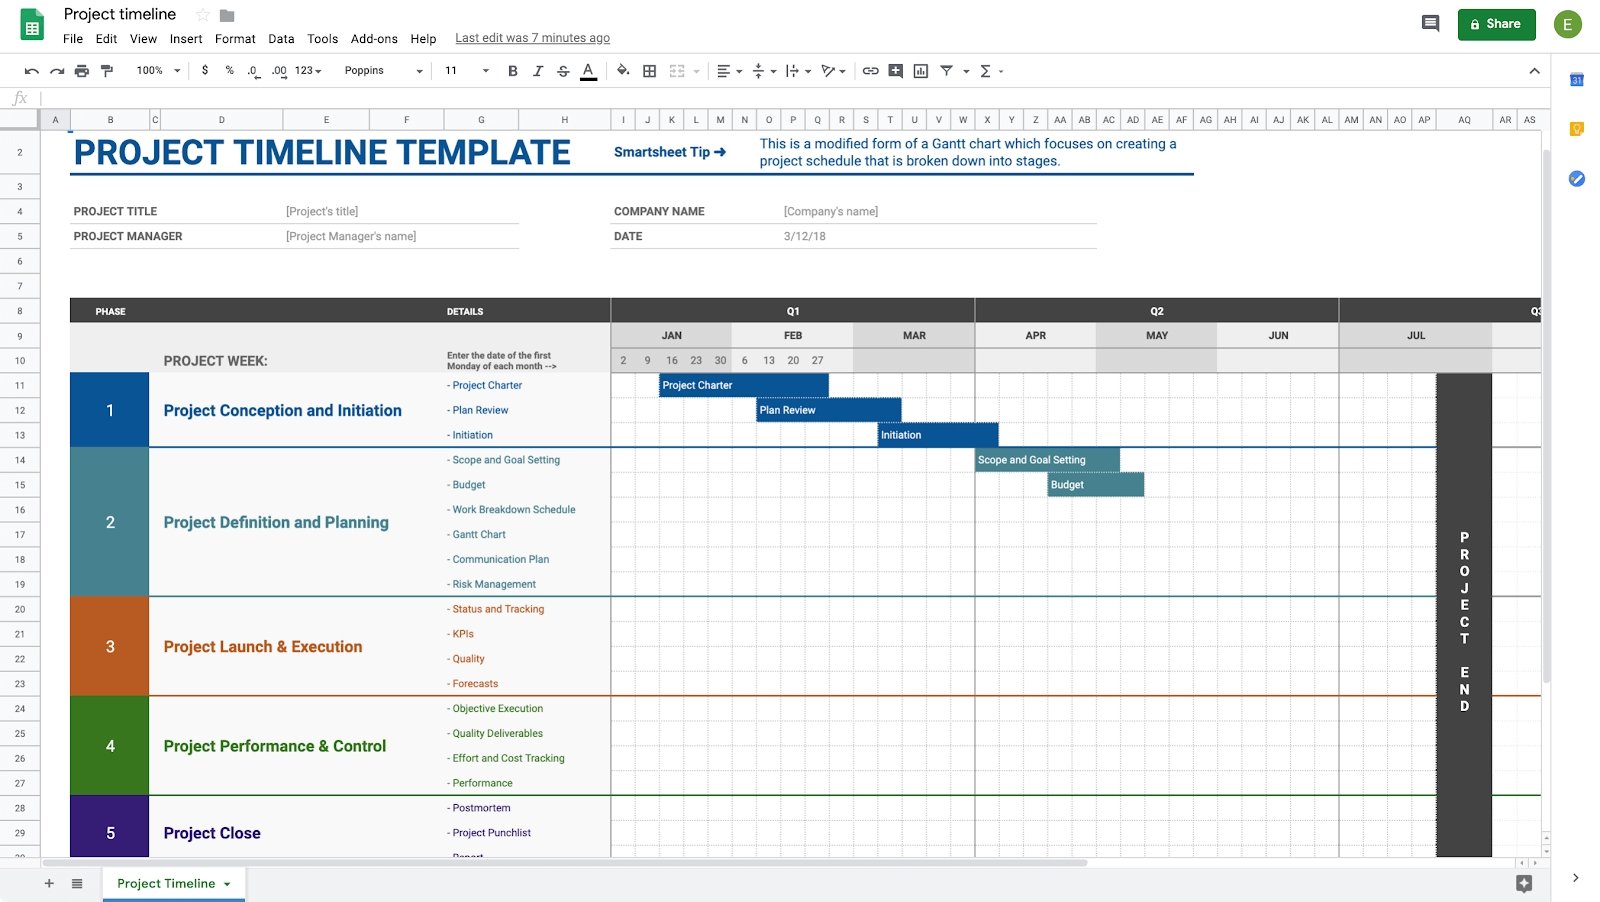This screenshot has height=902, width=1600.
Task: Open the Add-ons menu
Action: tap(374, 39)
